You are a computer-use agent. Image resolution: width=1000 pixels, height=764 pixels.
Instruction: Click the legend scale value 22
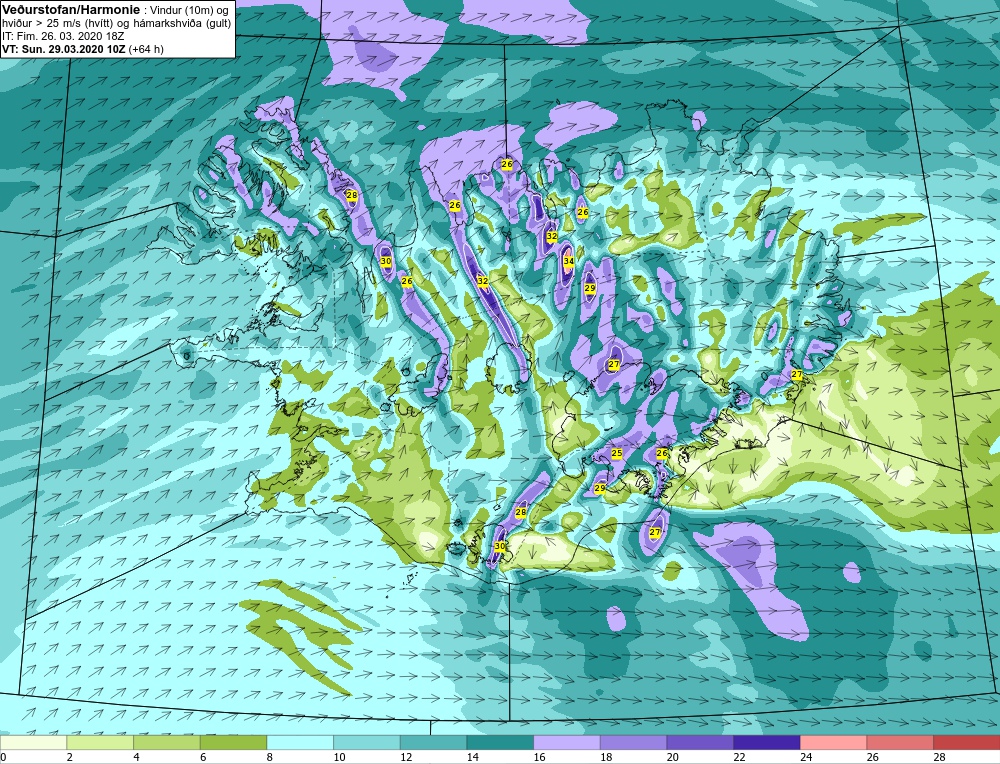pyautogui.click(x=739, y=757)
